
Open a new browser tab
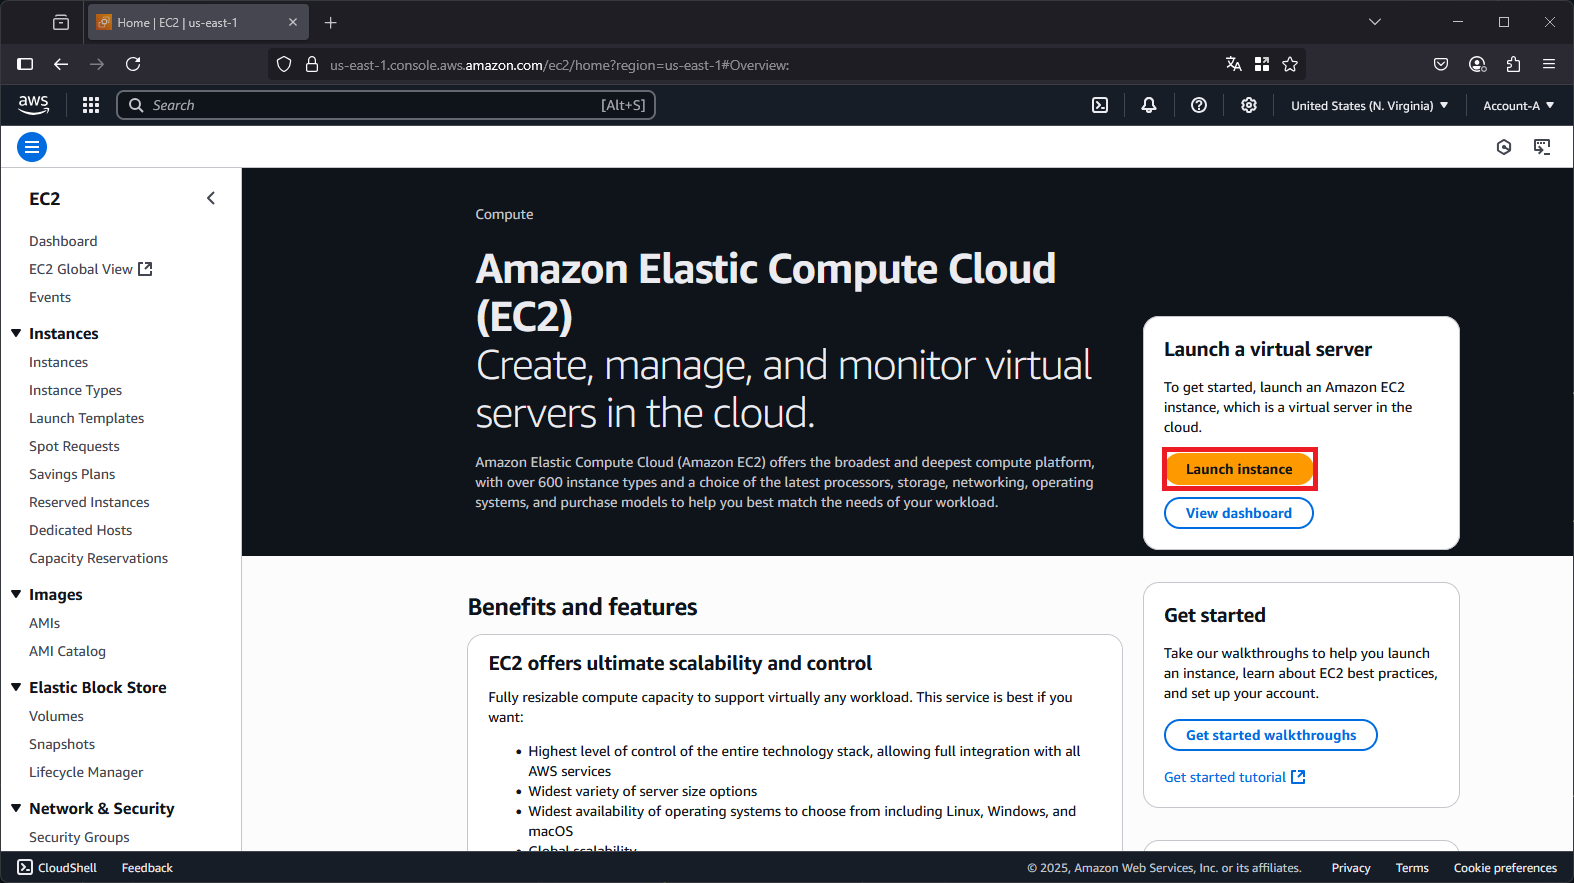331,22
